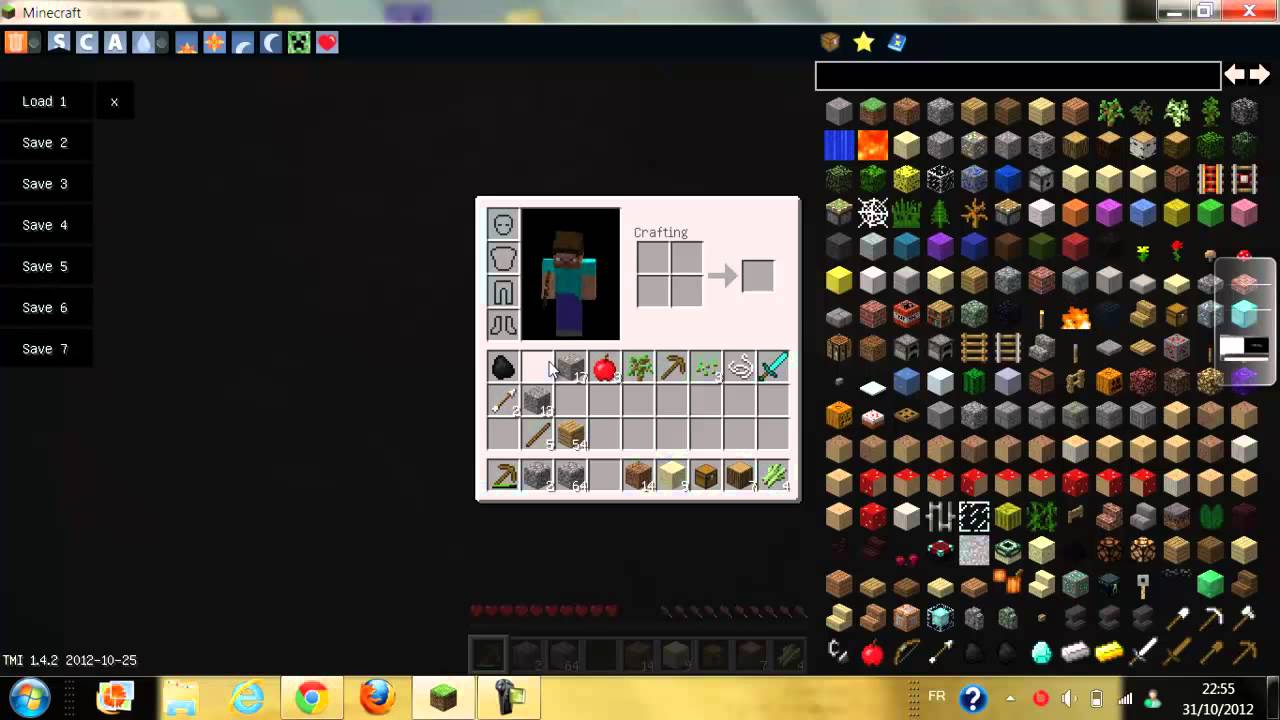Open Windows Start menu
The image size is (1280, 720).
[28, 697]
